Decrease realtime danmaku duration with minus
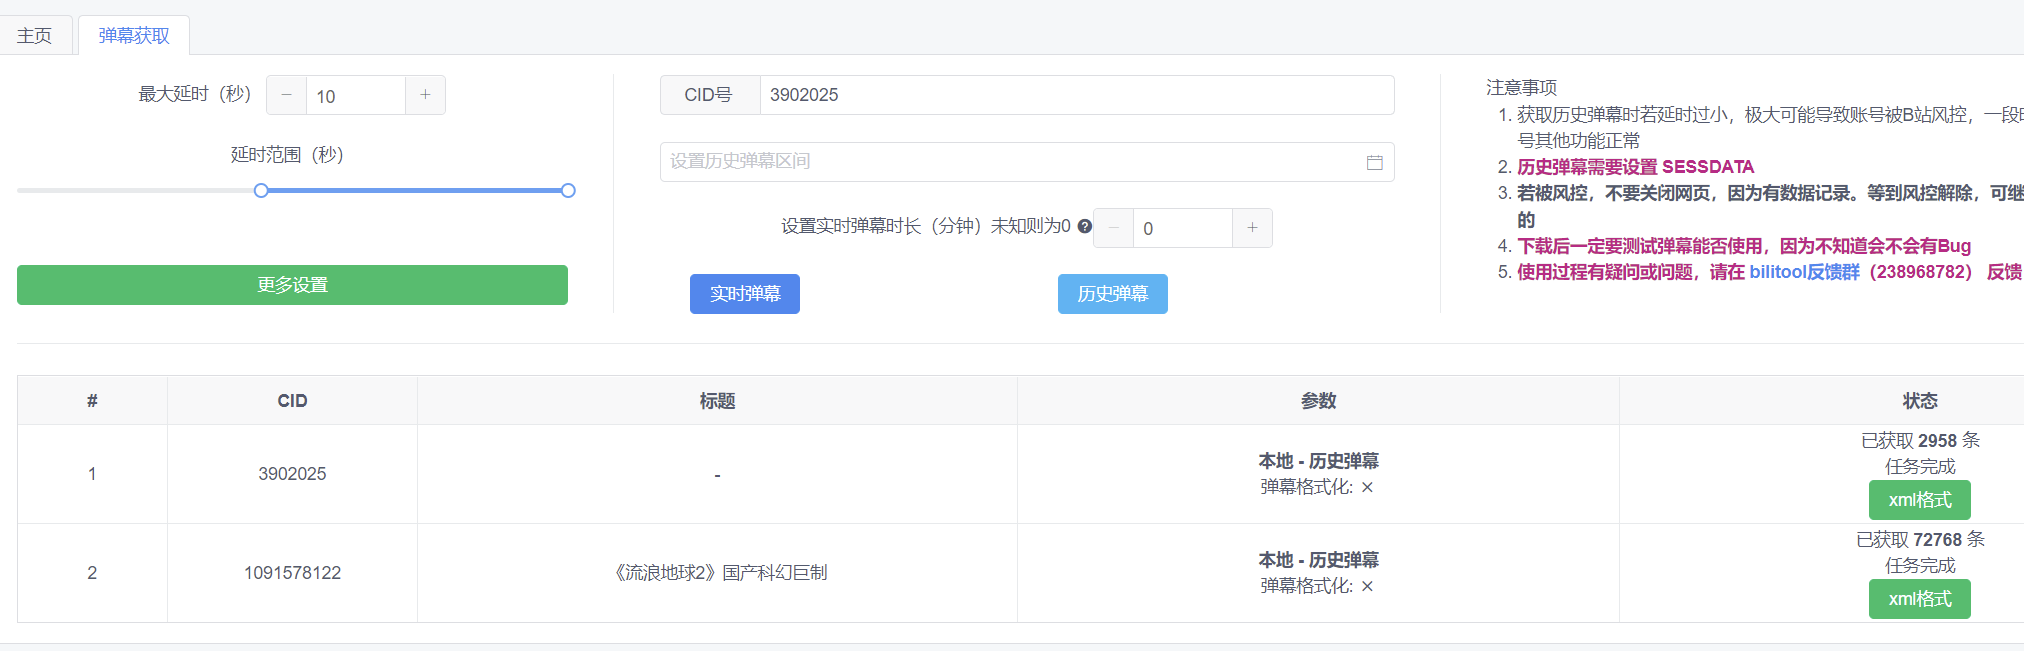Screen dimensions: 2024x651 tap(1113, 228)
